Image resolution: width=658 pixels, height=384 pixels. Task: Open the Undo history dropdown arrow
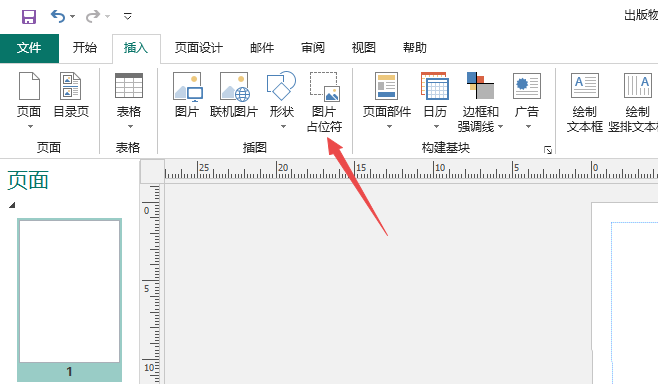[x=73, y=17]
